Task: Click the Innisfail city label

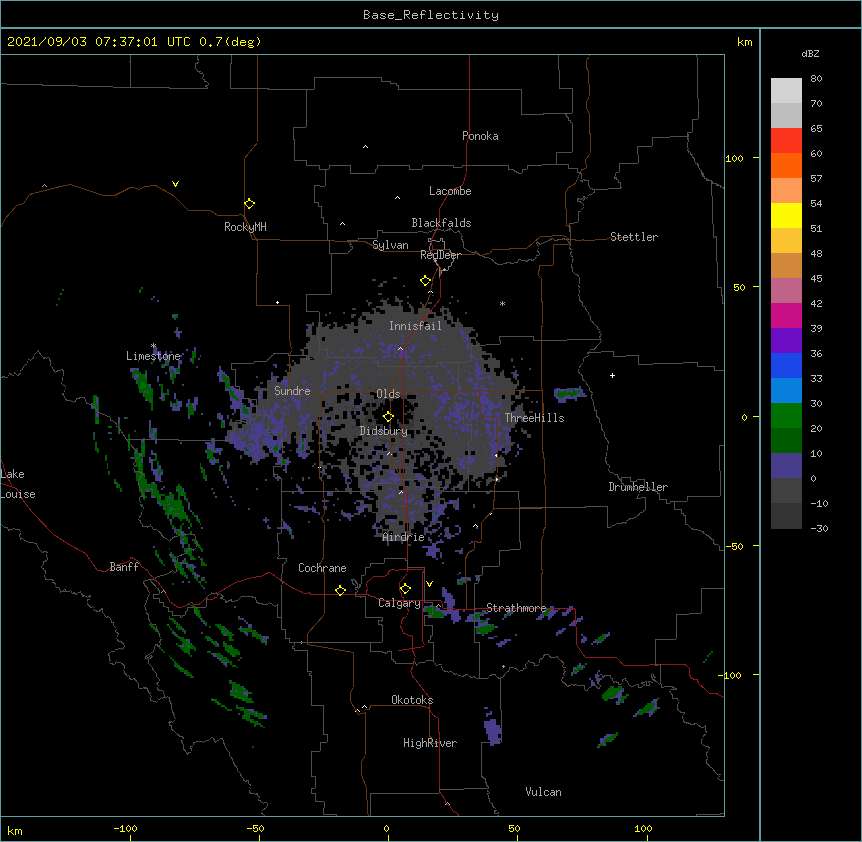Action: coord(415,326)
